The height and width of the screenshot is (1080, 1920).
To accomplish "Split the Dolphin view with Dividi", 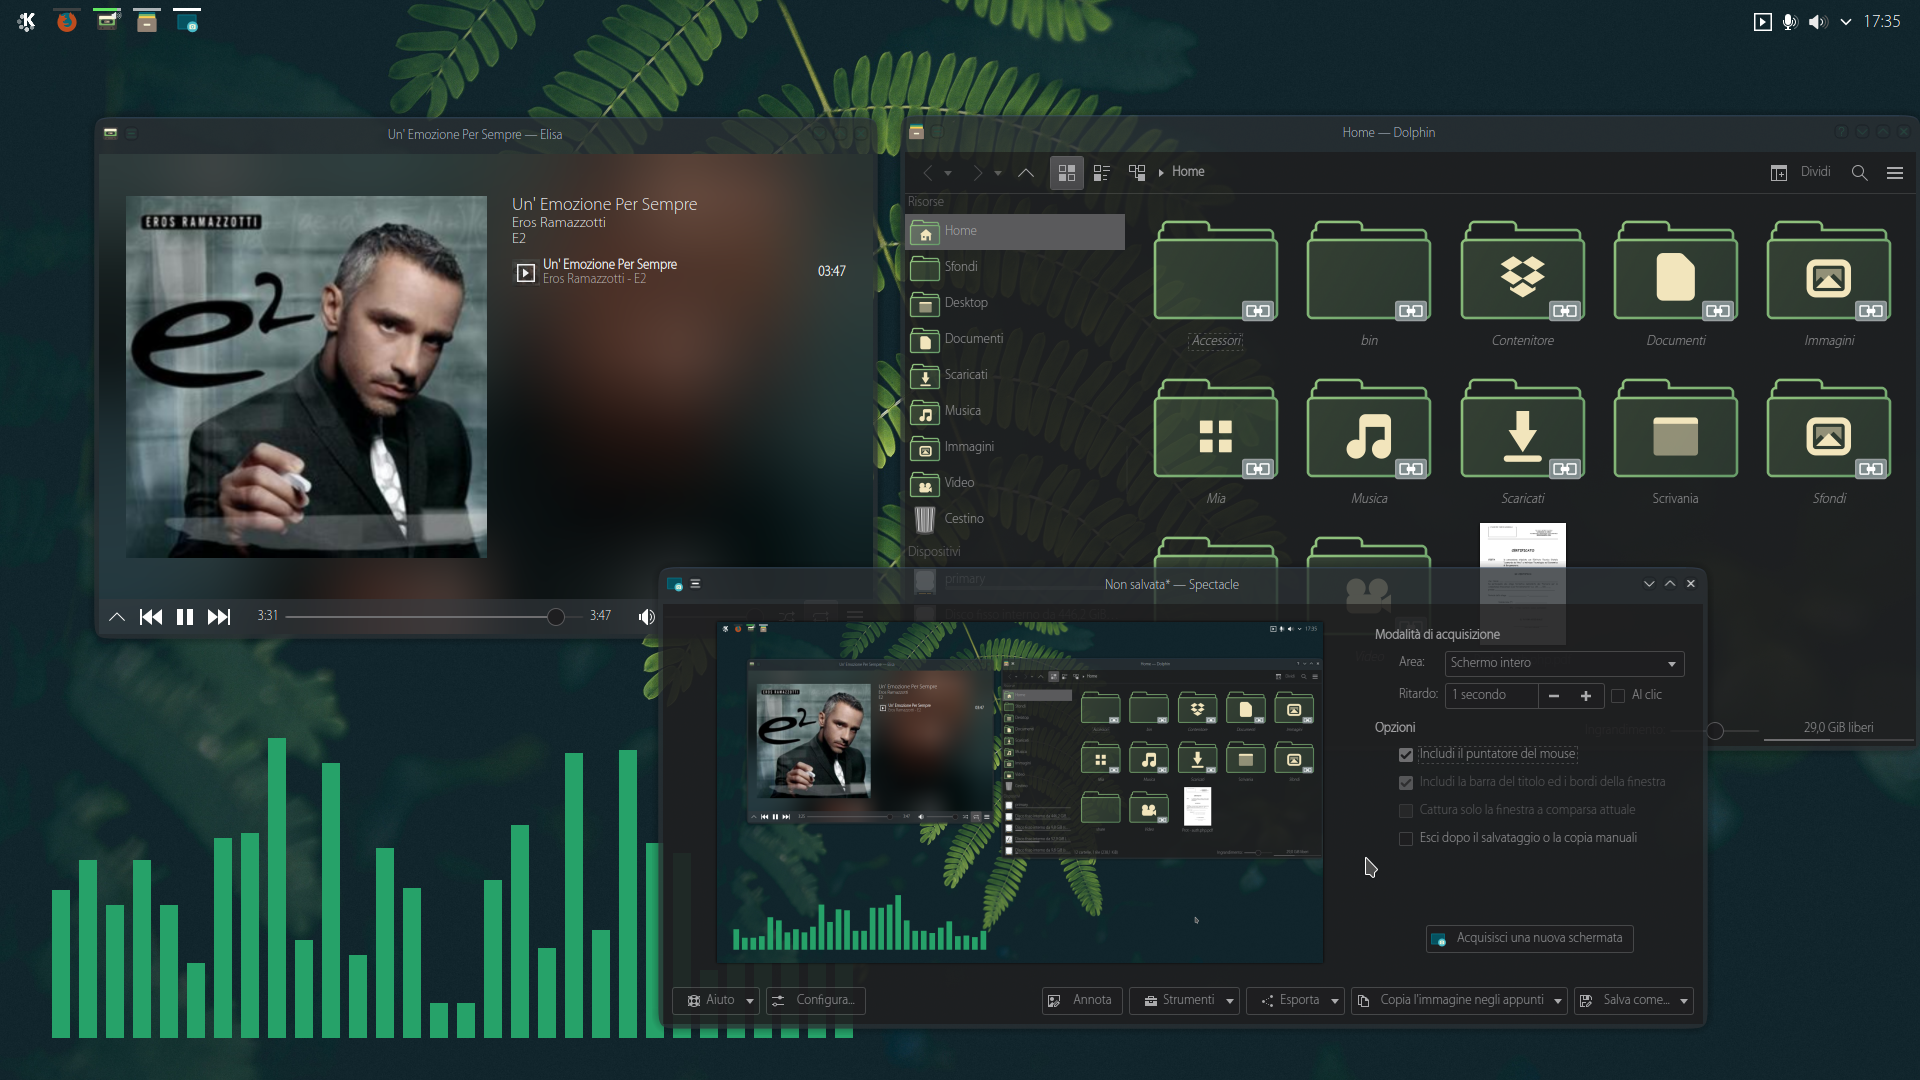I will [1801, 172].
